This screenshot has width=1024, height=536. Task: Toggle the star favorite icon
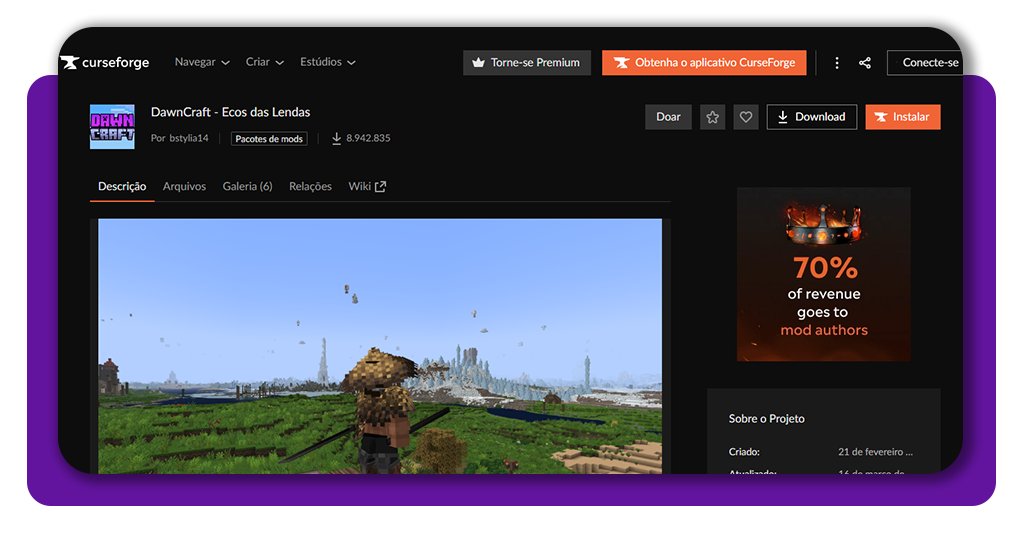(712, 117)
